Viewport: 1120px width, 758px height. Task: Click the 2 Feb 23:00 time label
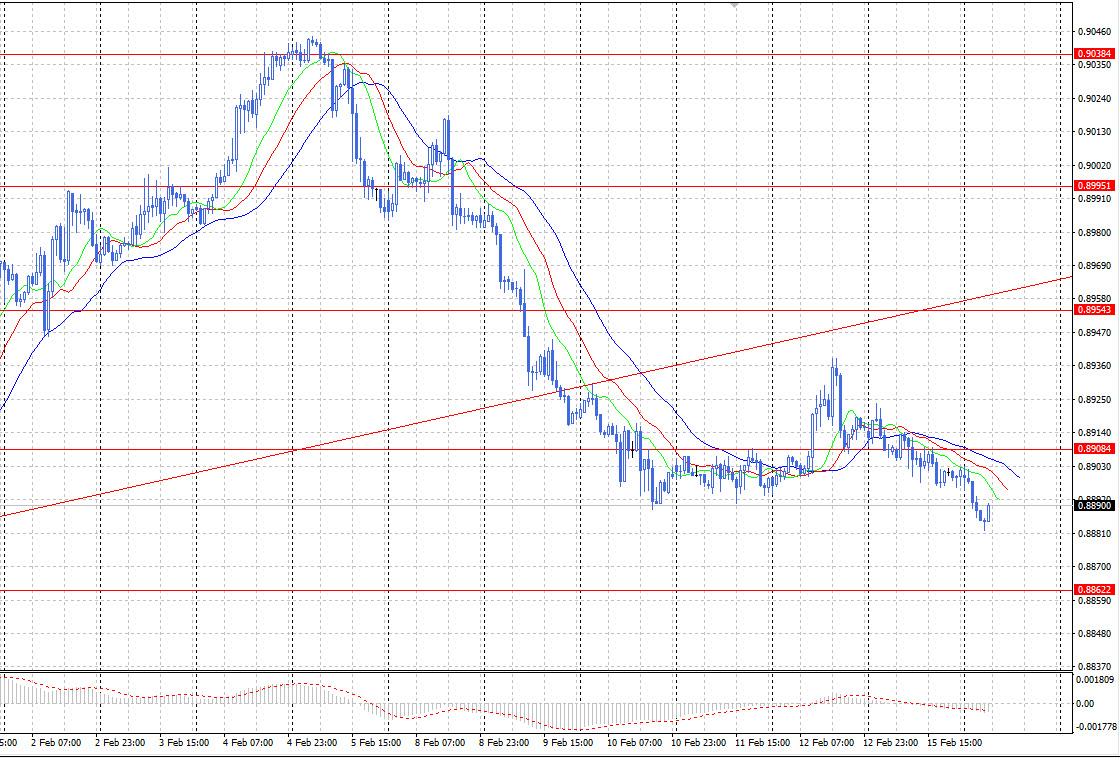click(120, 742)
